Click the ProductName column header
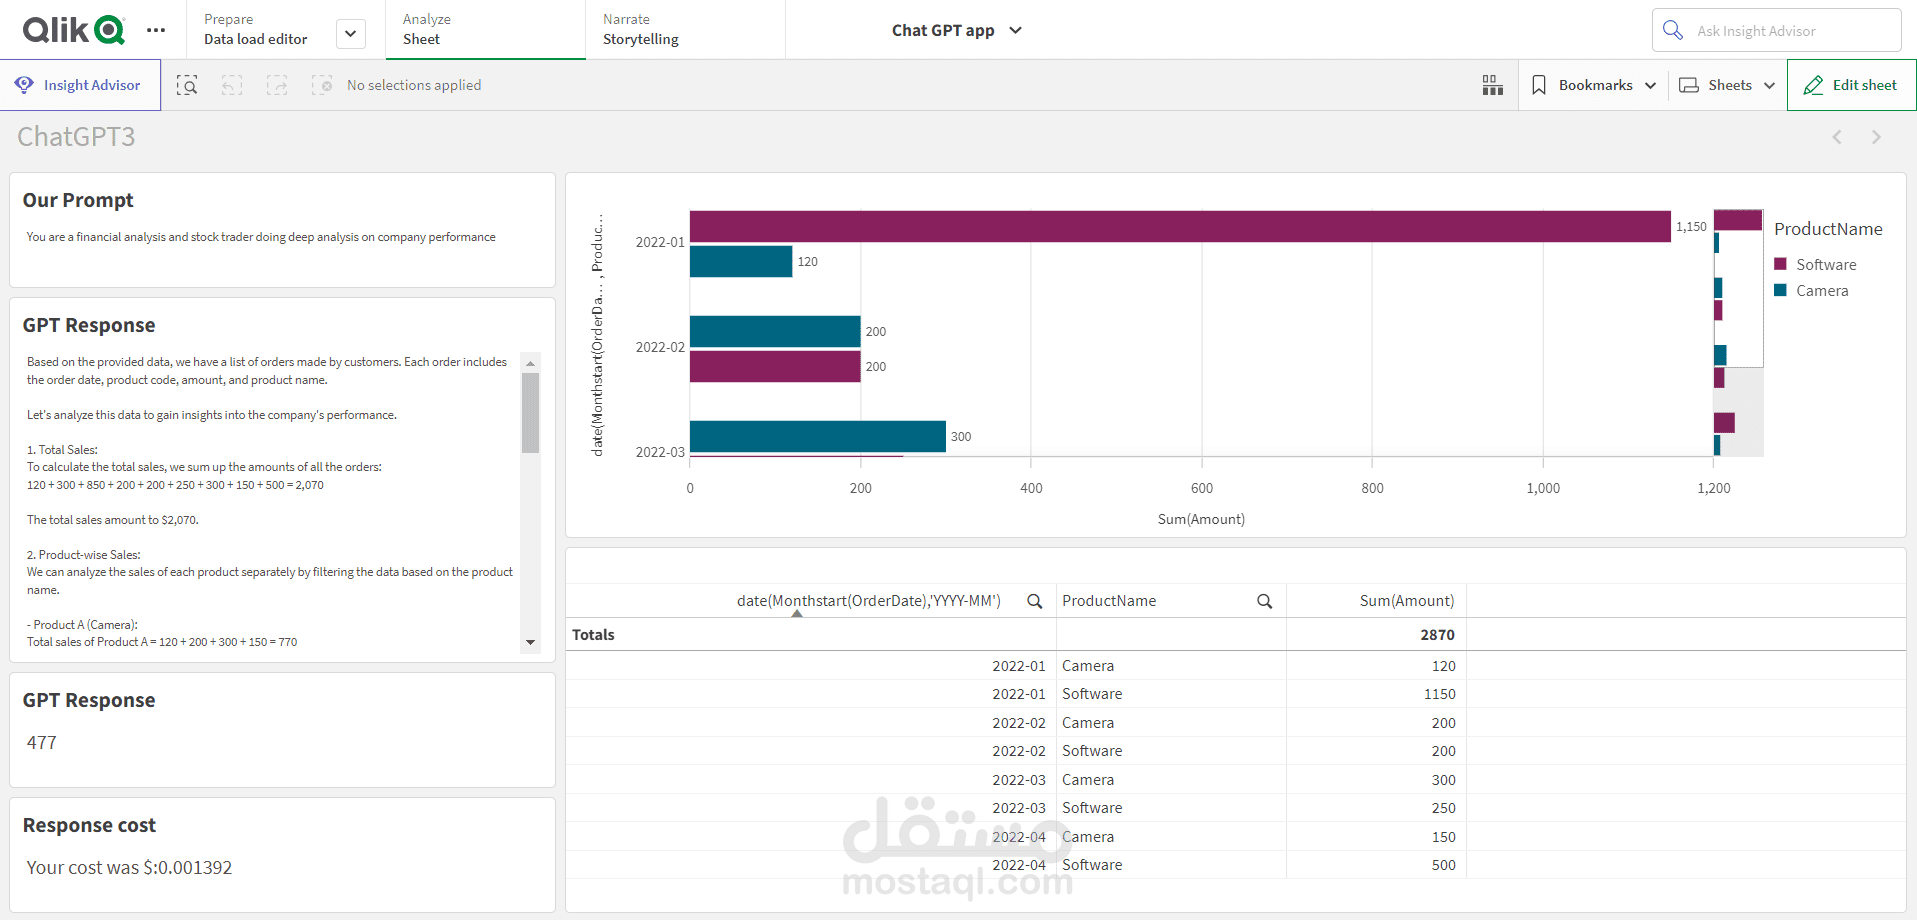Image resolution: width=1917 pixels, height=920 pixels. coord(1109,601)
